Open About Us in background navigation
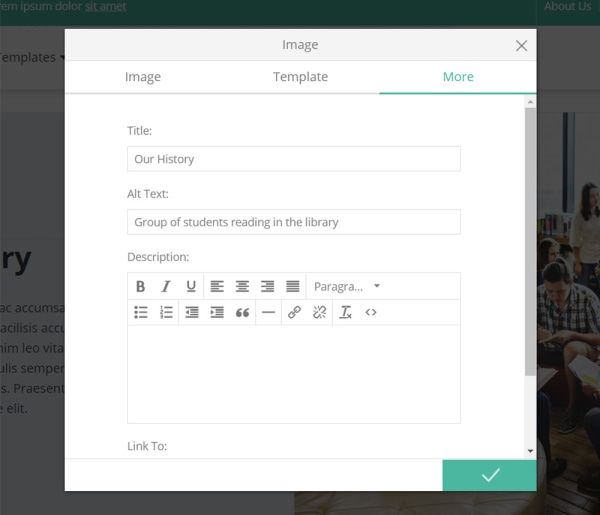 point(568,7)
